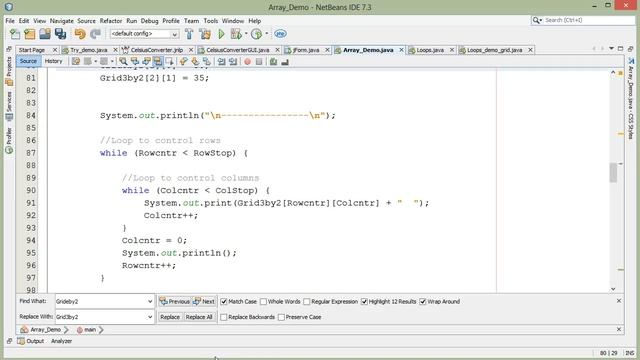The width and height of the screenshot is (640, 360).
Task: Click the Shift Line Left icon
Action: (221, 62)
